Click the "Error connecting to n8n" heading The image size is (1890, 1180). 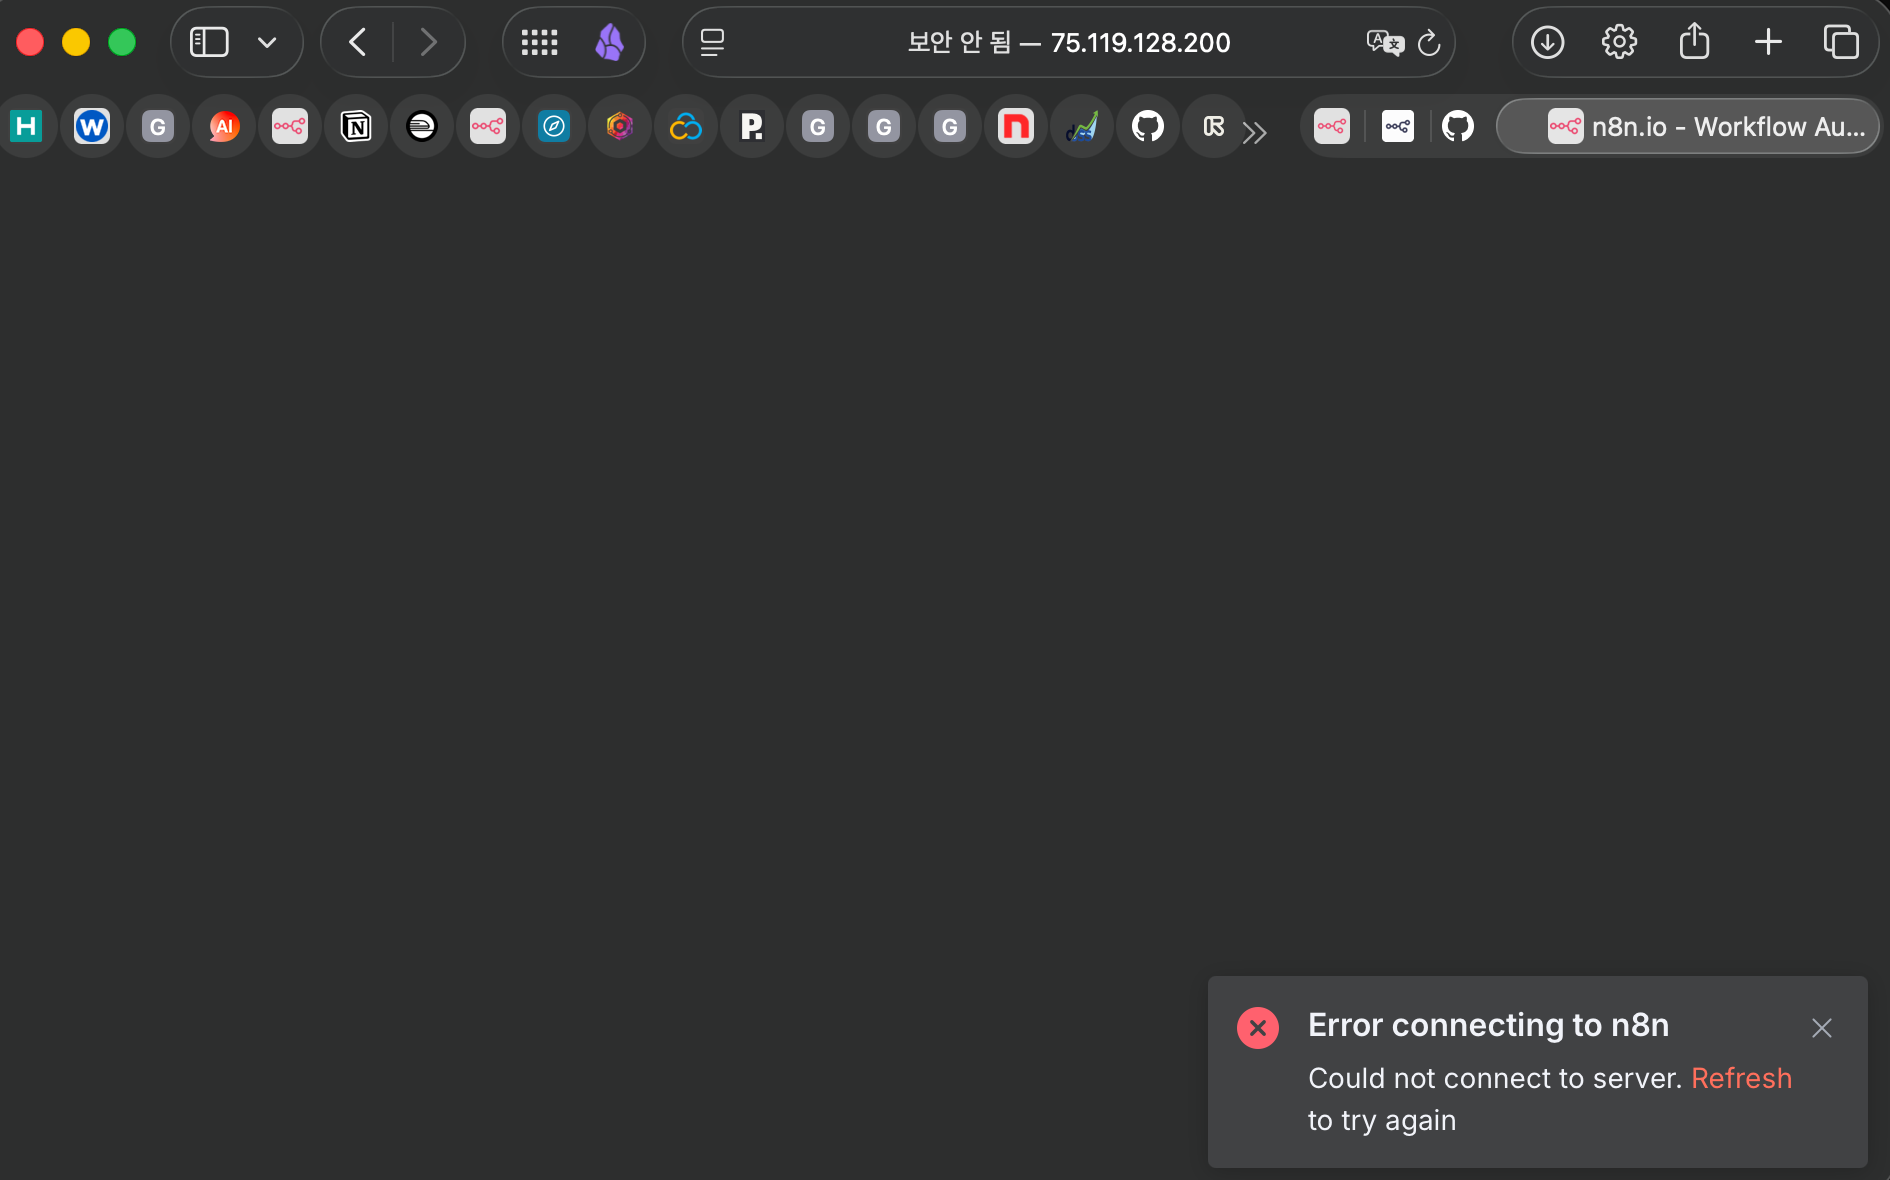(x=1489, y=1025)
